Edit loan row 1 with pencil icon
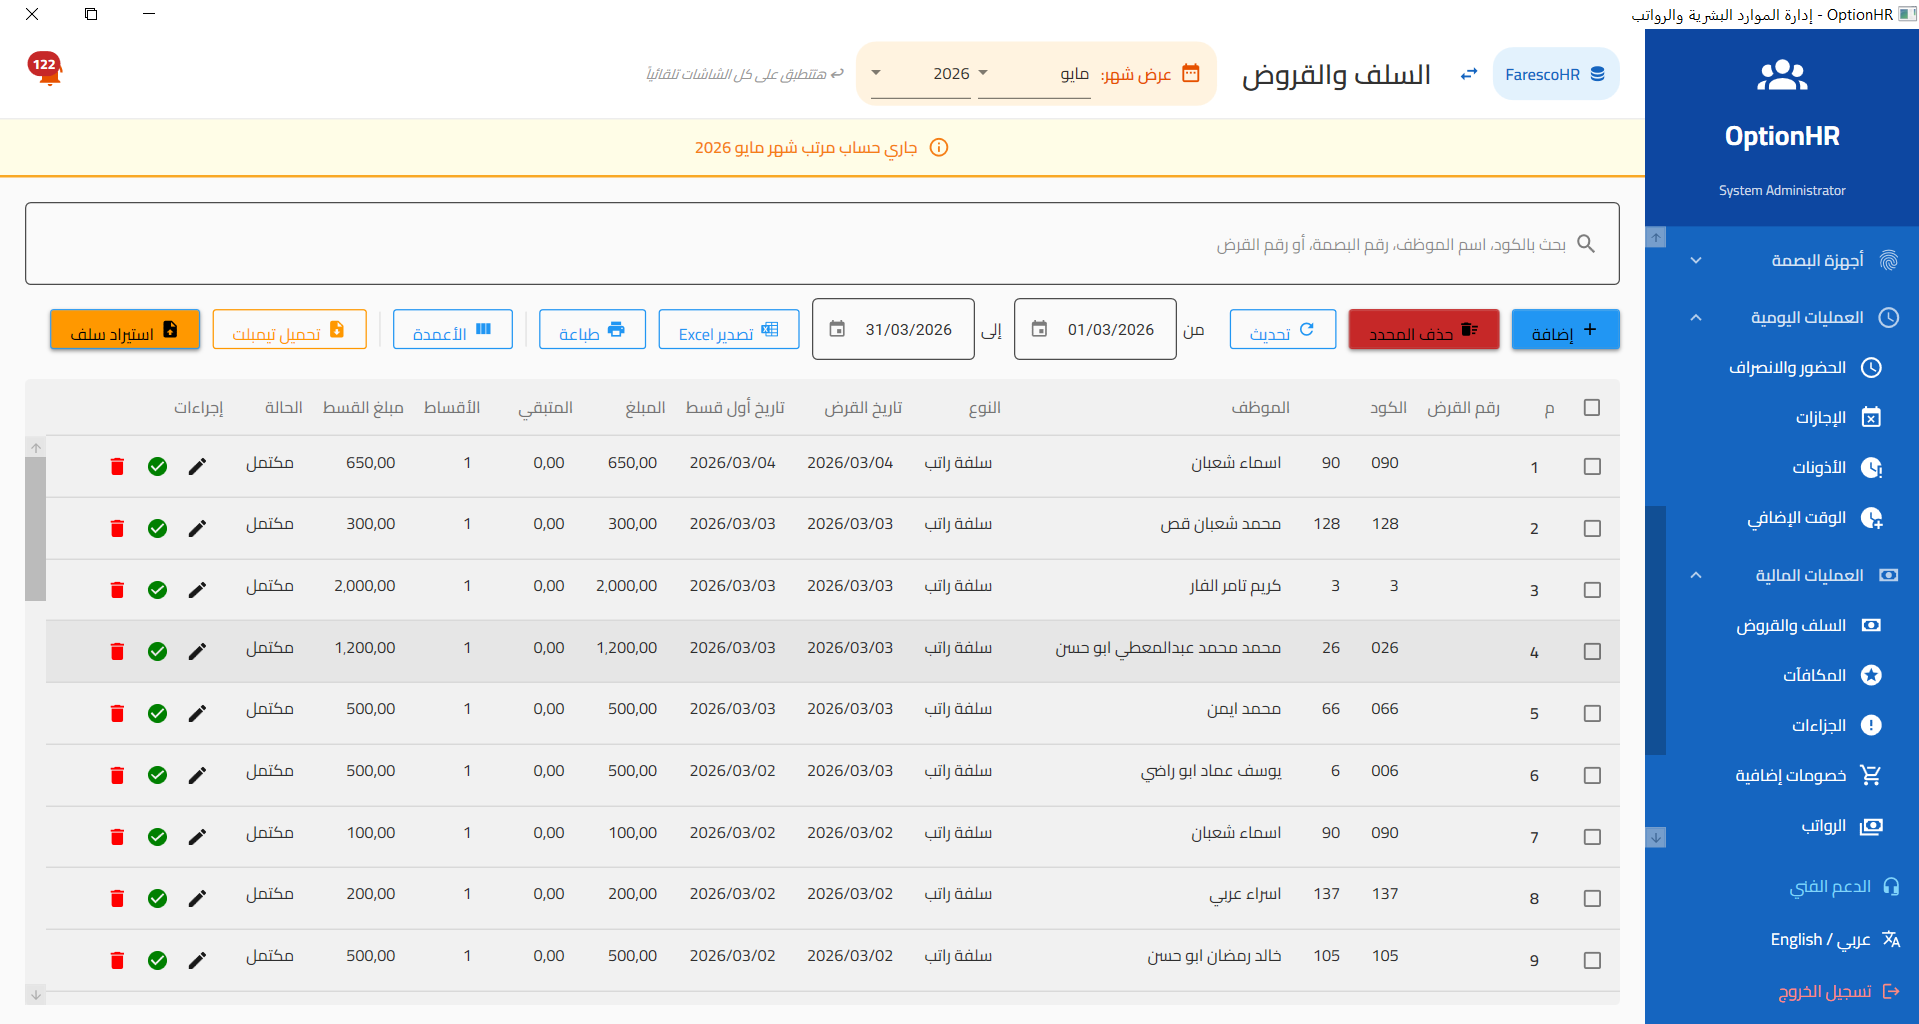The width and height of the screenshot is (1919, 1024). [x=197, y=466]
